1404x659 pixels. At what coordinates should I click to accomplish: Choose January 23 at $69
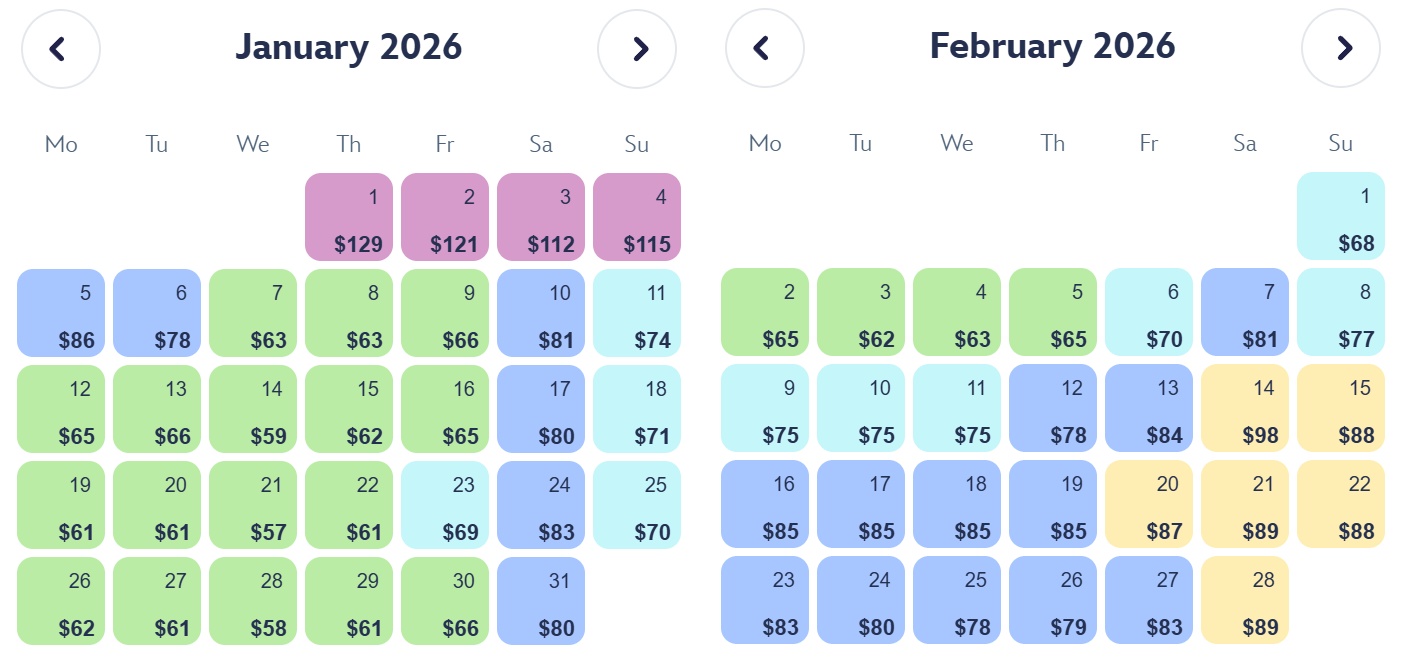coord(445,505)
